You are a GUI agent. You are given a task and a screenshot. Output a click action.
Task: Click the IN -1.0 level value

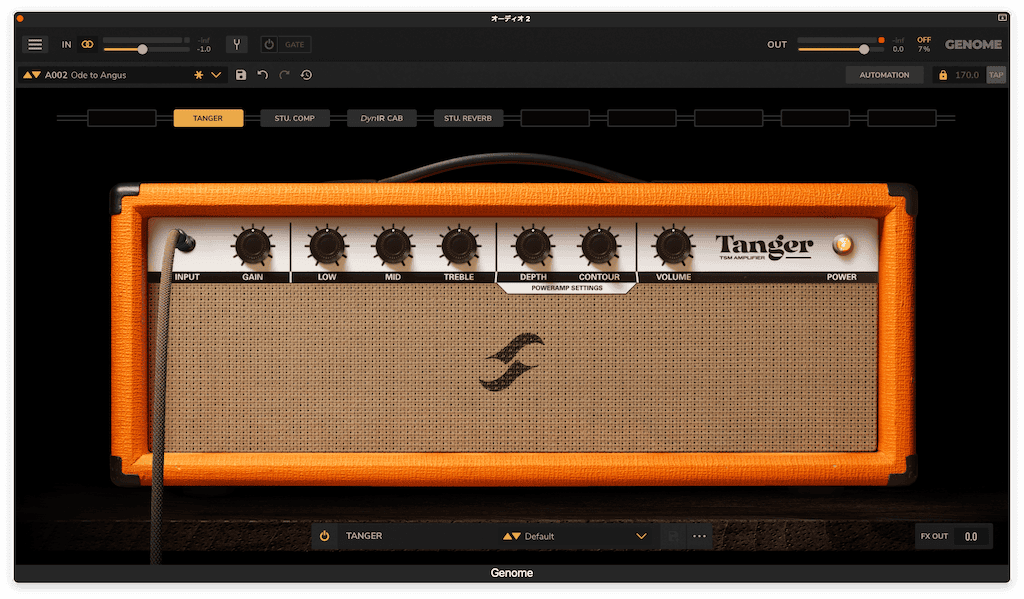(x=204, y=49)
